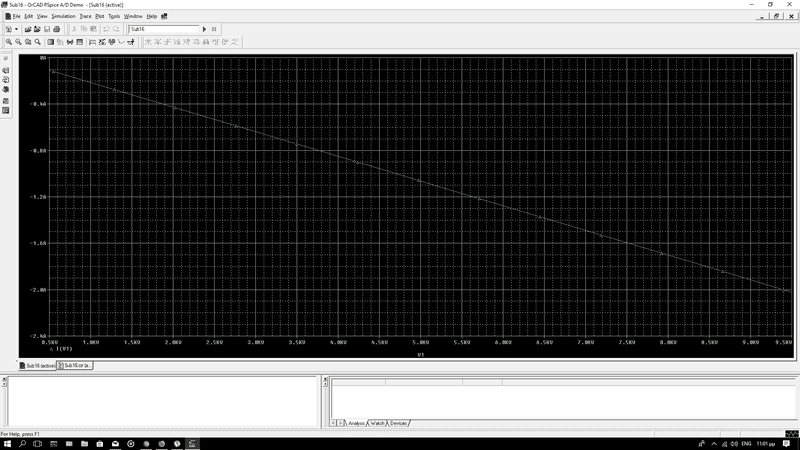800x450 pixels.
Task: Open the Simulation menu
Action: click(63, 16)
